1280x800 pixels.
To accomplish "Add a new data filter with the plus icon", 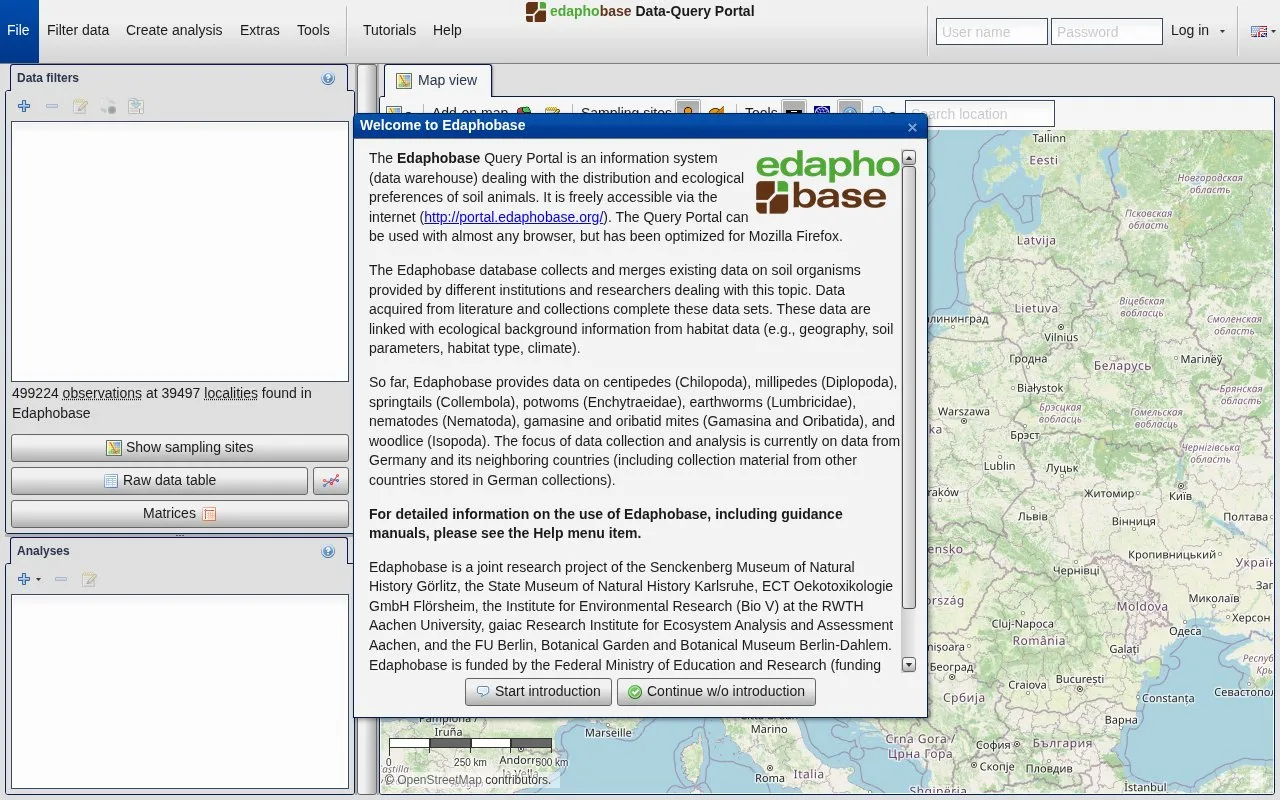I will click(24, 106).
